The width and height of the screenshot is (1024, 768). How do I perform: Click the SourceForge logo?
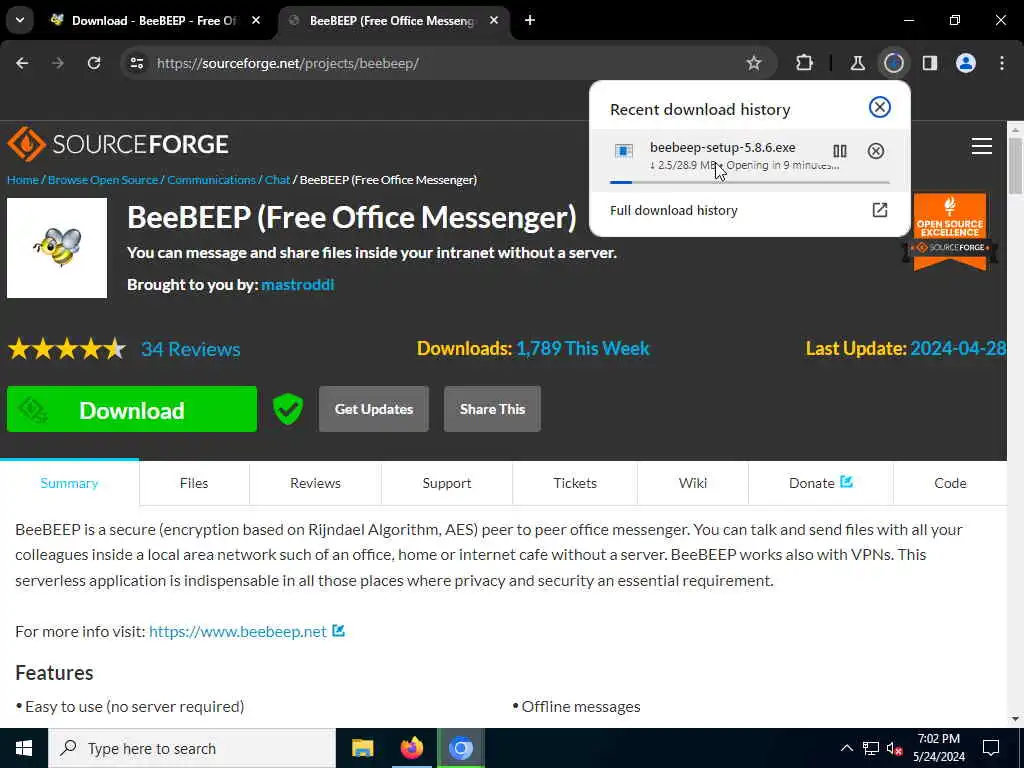click(x=118, y=144)
